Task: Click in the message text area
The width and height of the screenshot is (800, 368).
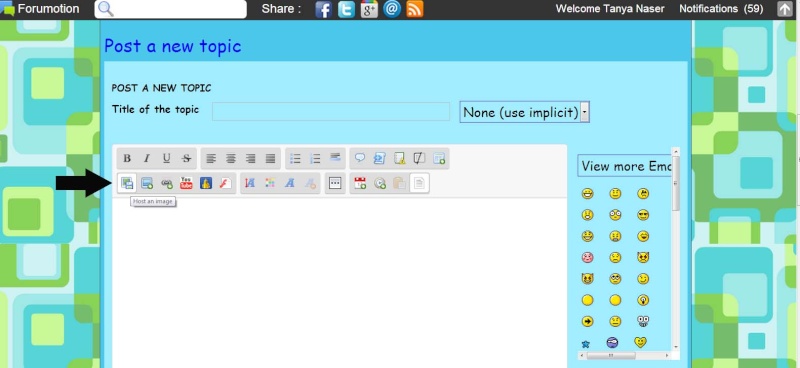Action: click(x=339, y=282)
